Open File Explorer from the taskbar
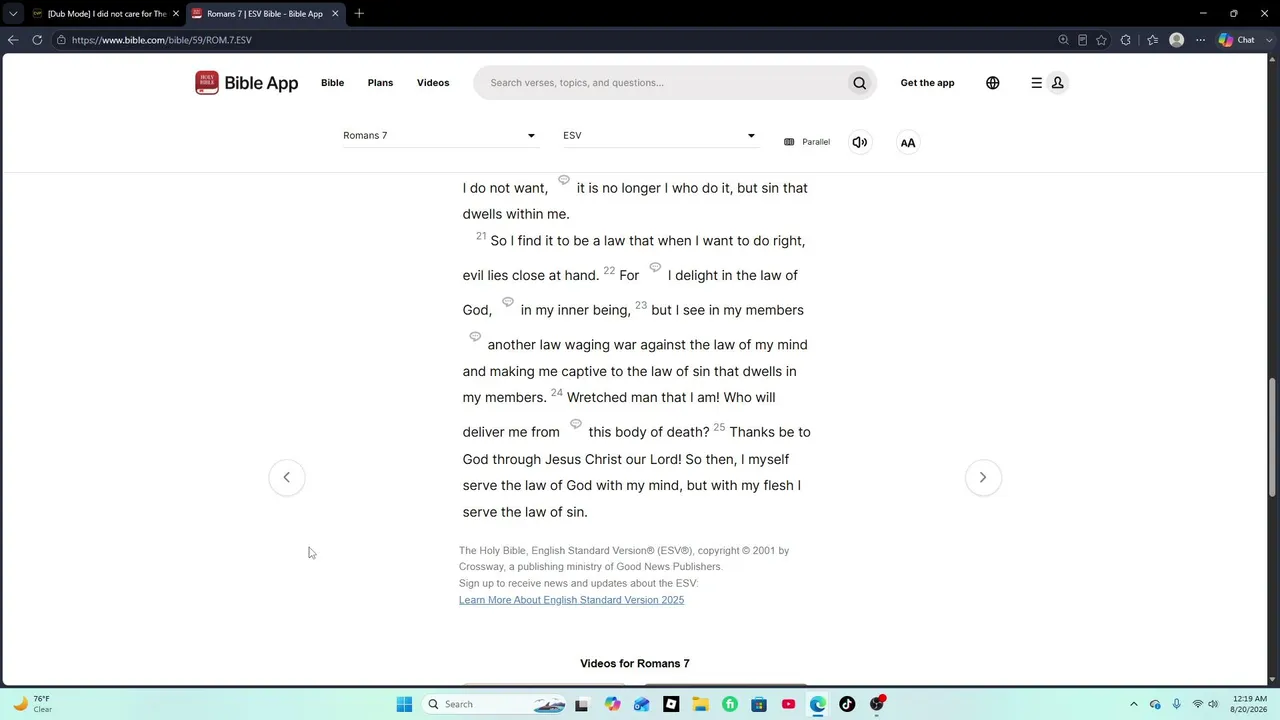Screen dimensions: 1280x720 click(x=700, y=704)
